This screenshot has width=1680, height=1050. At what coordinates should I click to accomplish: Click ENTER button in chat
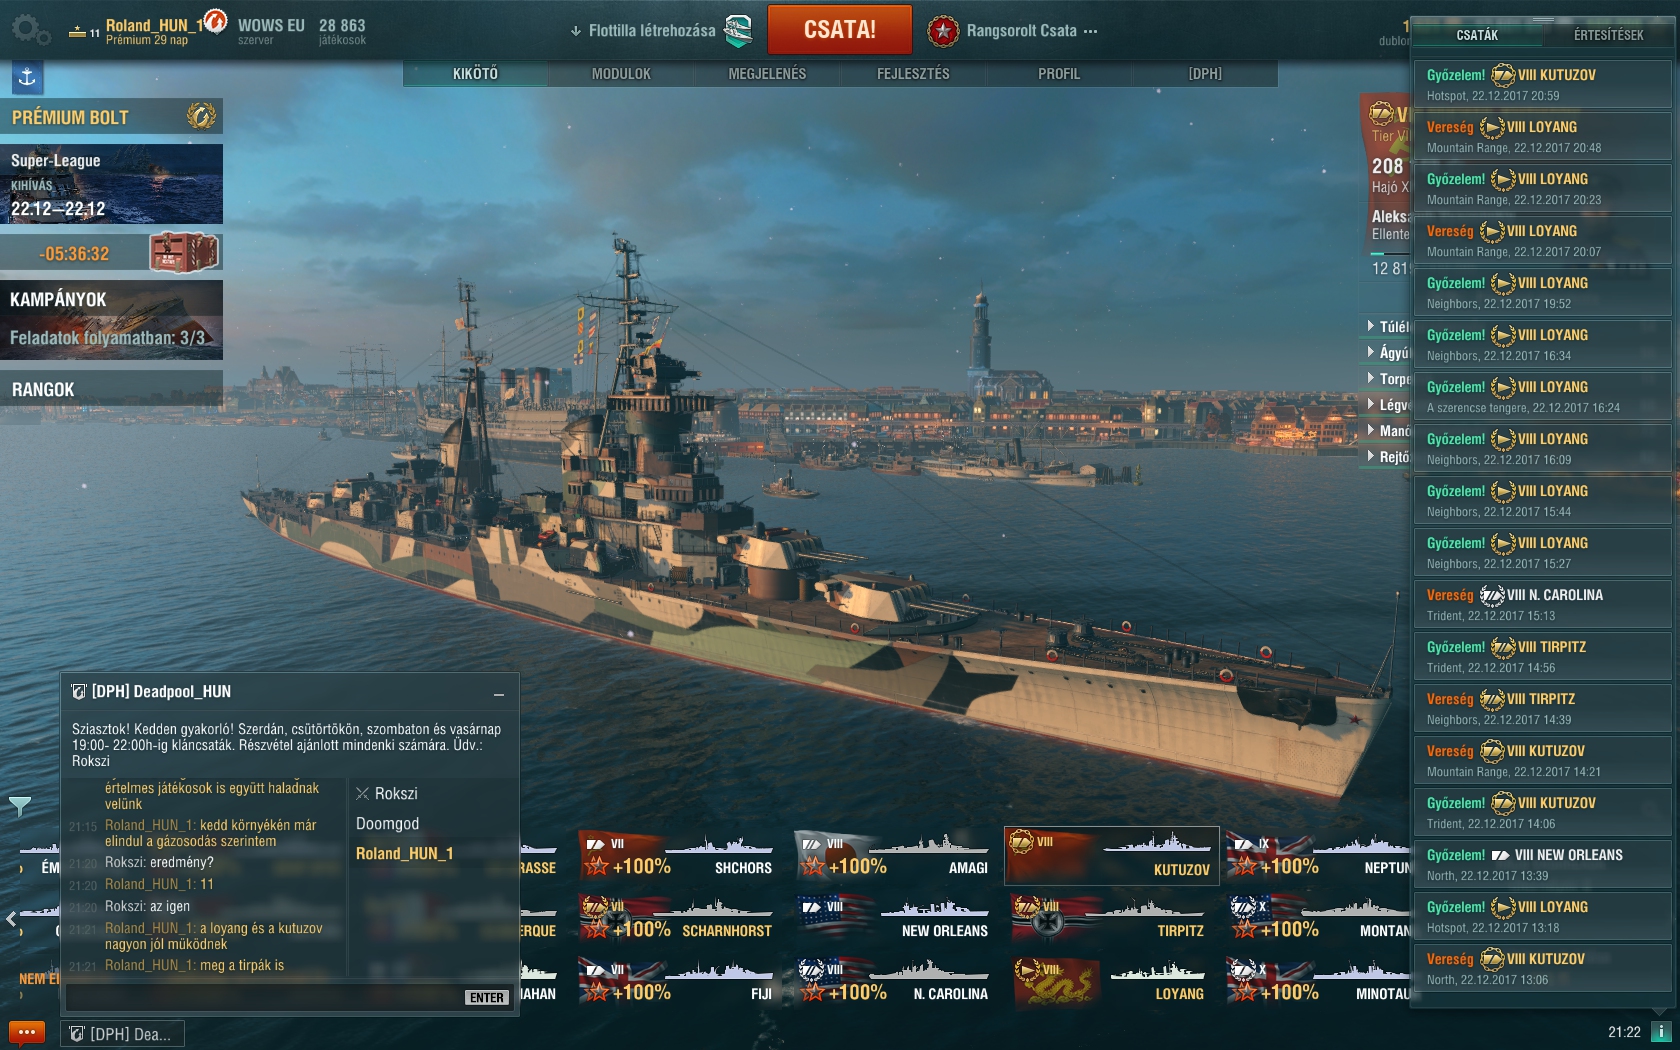tap(487, 997)
